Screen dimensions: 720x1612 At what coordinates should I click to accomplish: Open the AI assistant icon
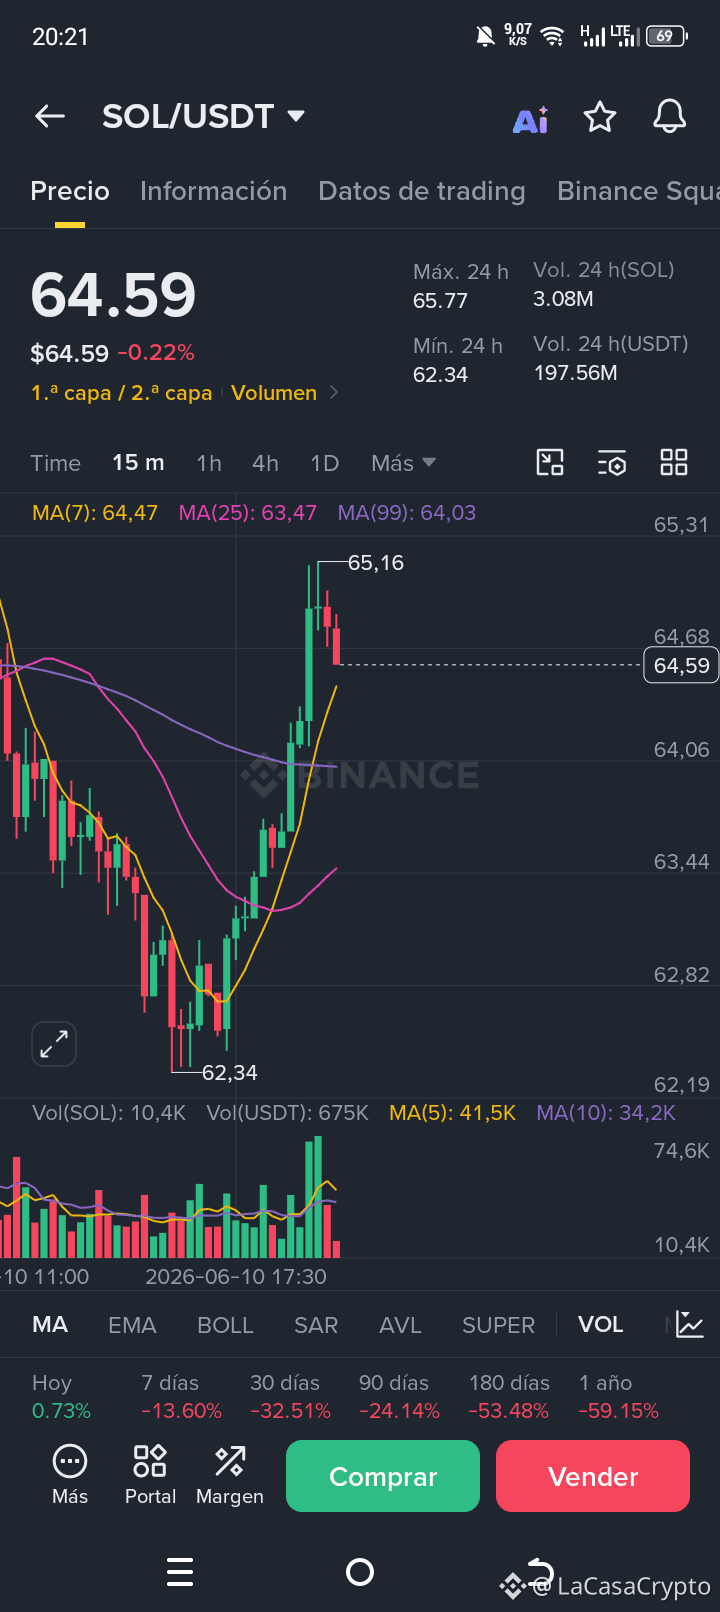[530, 119]
